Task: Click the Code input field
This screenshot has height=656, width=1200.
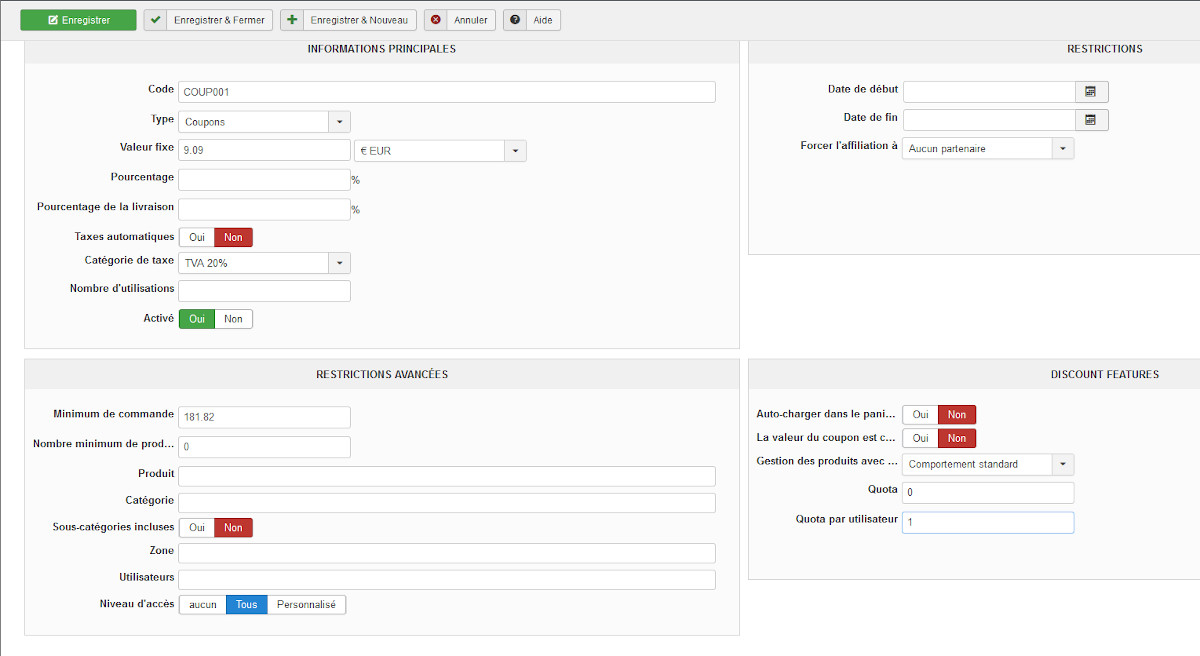Action: coord(447,92)
